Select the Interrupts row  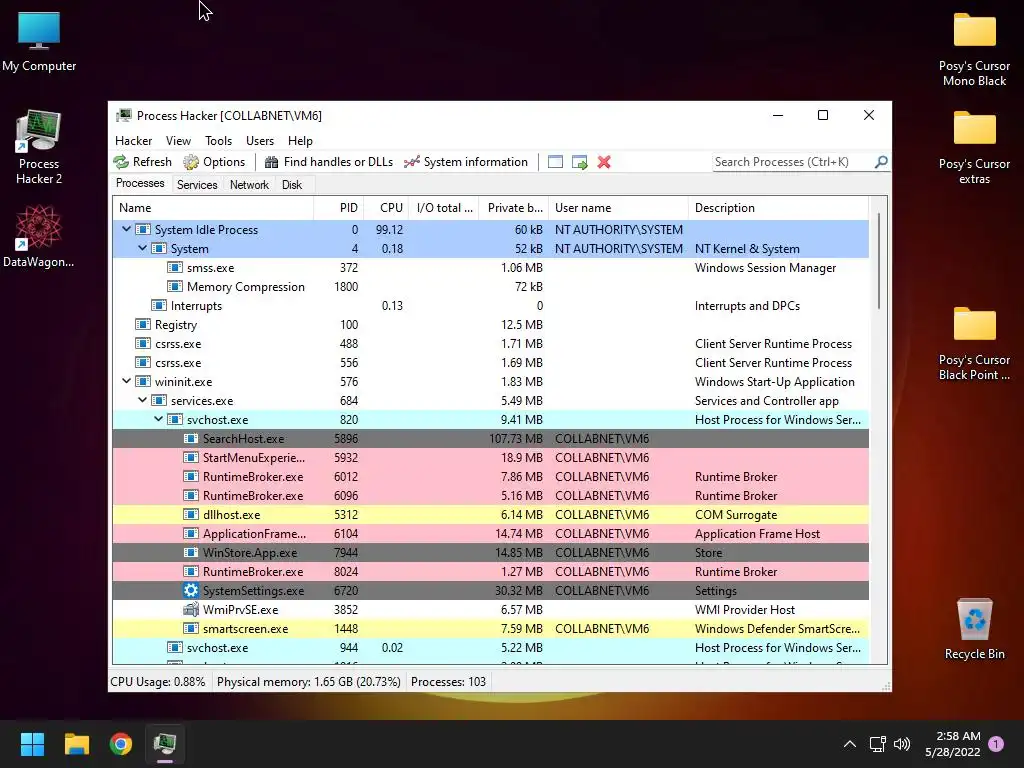(490, 305)
